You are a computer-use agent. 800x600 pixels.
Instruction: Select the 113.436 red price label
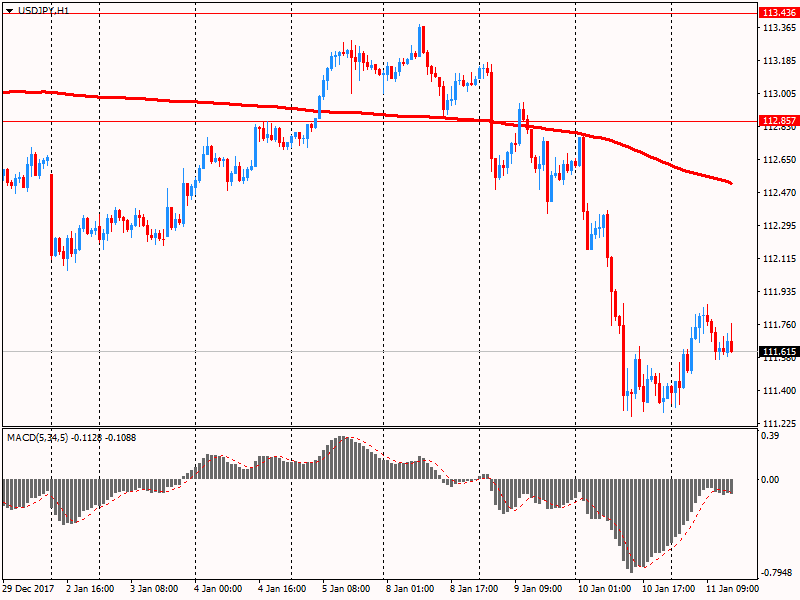pyautogui.click(x=779, y=13)
